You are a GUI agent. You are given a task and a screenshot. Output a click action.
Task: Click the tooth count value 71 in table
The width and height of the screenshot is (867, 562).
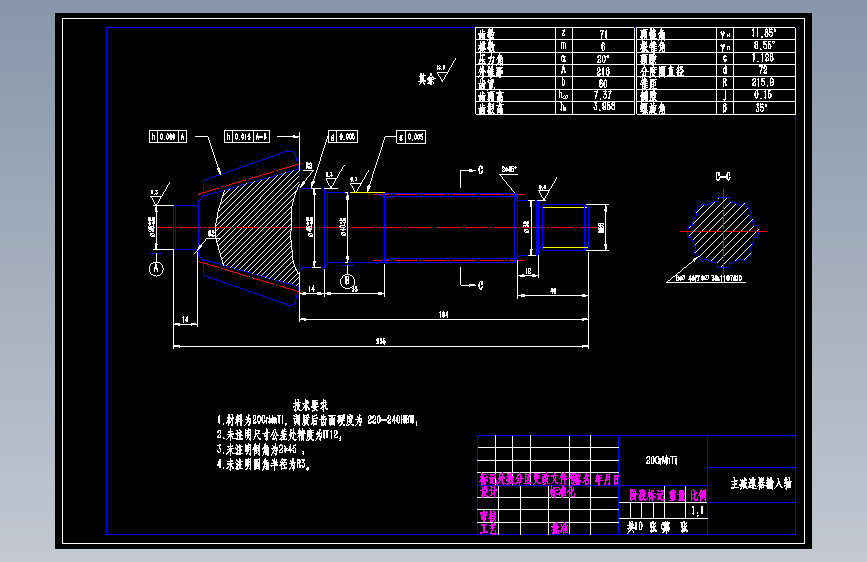pyautogui.click(x=603, y=34)
